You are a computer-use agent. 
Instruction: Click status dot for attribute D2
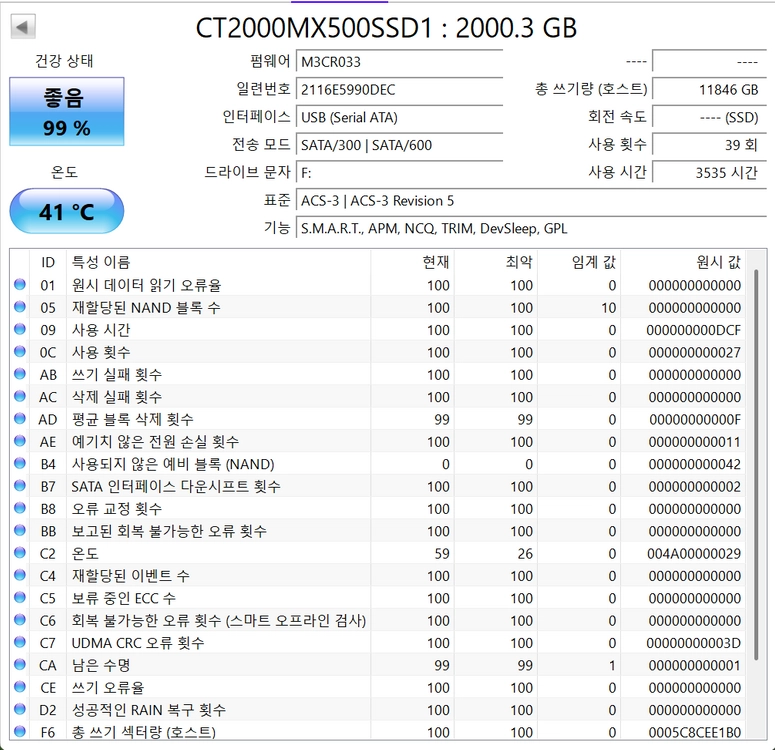click(20, 709)
